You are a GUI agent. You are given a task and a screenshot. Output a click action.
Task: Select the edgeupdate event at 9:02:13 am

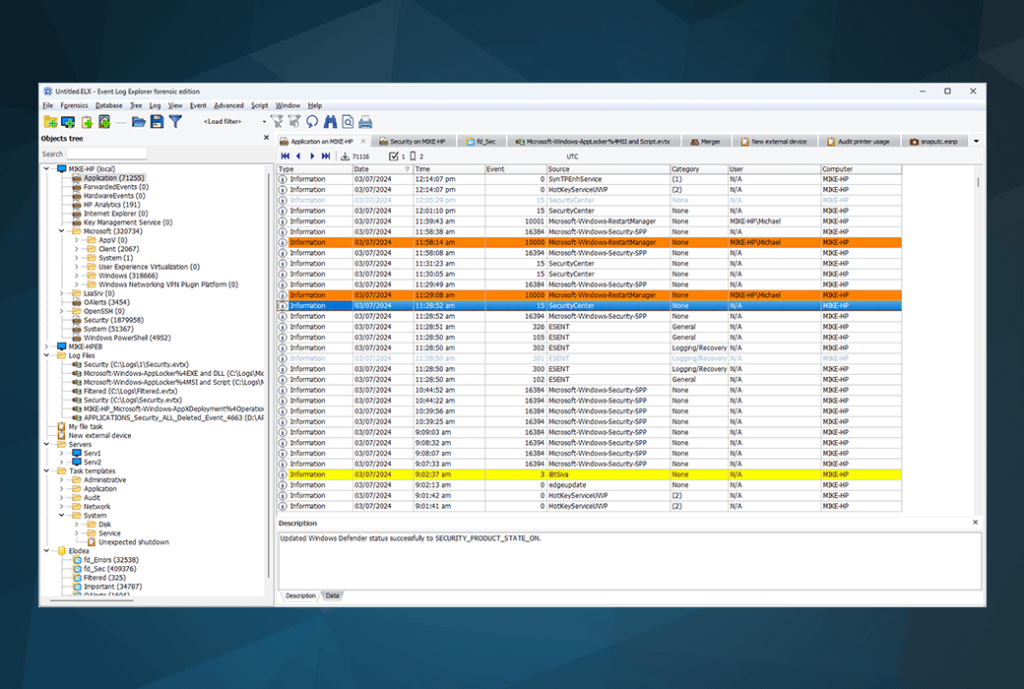pyautogui.click(x=590, y=485)
